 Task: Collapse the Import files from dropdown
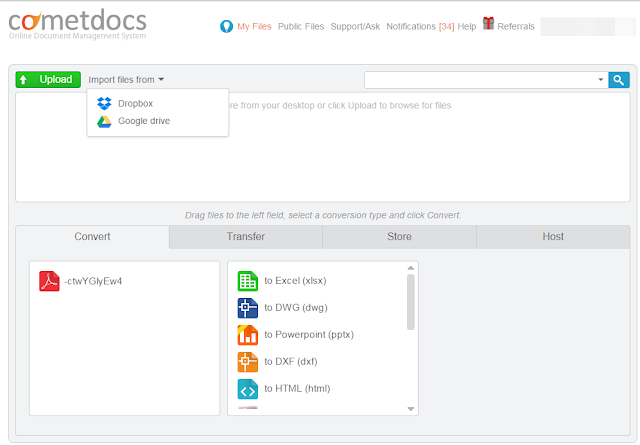126,80
